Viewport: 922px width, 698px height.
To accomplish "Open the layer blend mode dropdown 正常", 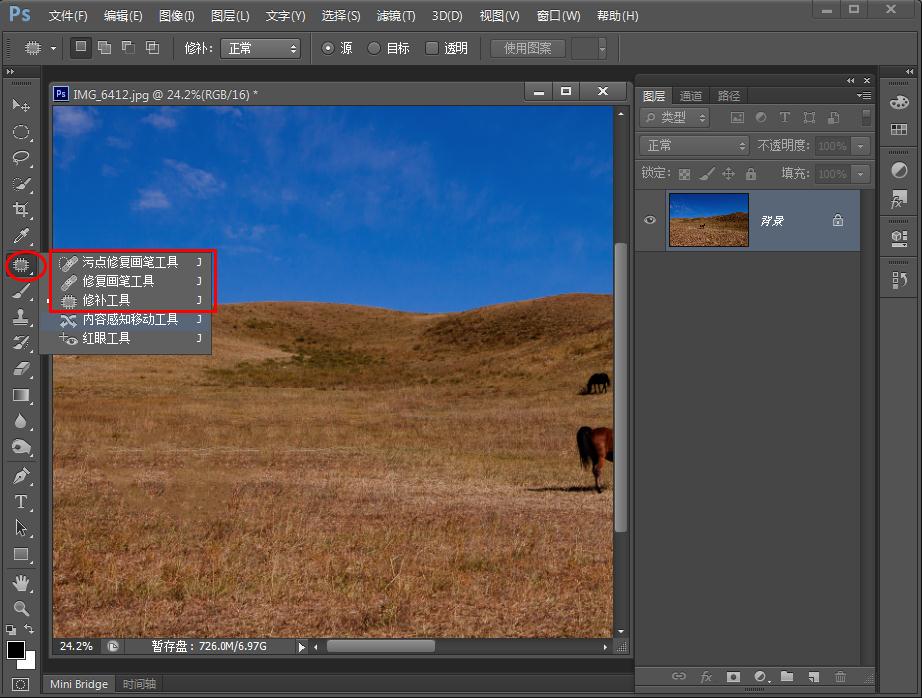I will 693,146.
